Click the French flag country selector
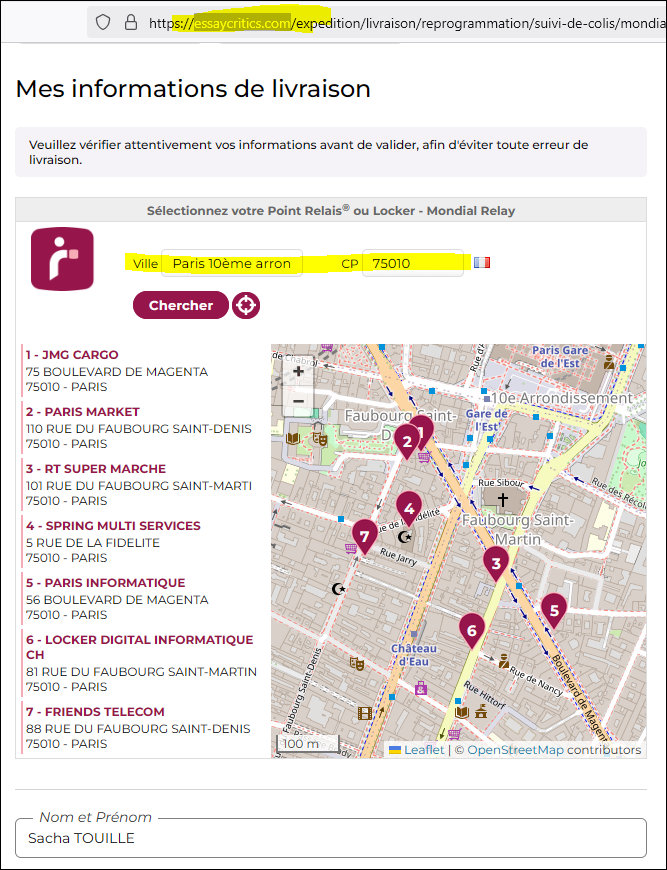The image size is (667, 870). [x=482, y=263]
